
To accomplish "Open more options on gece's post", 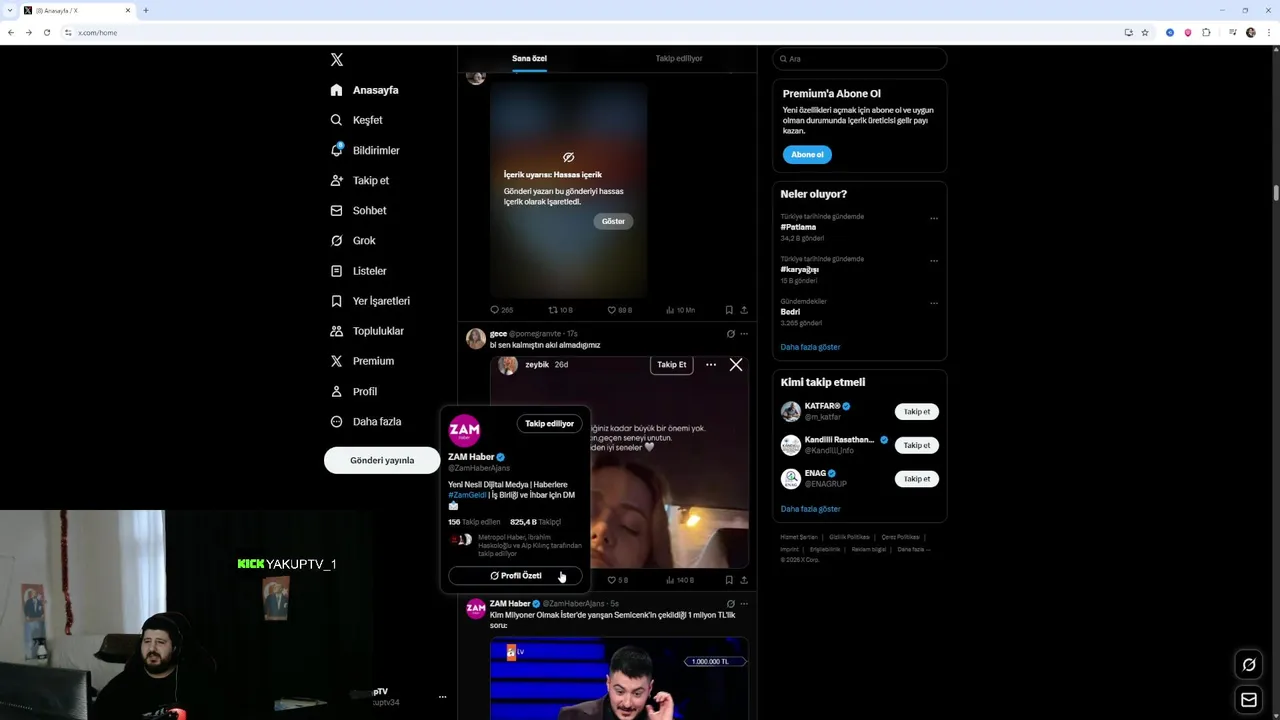I will (x=744, y=334).
